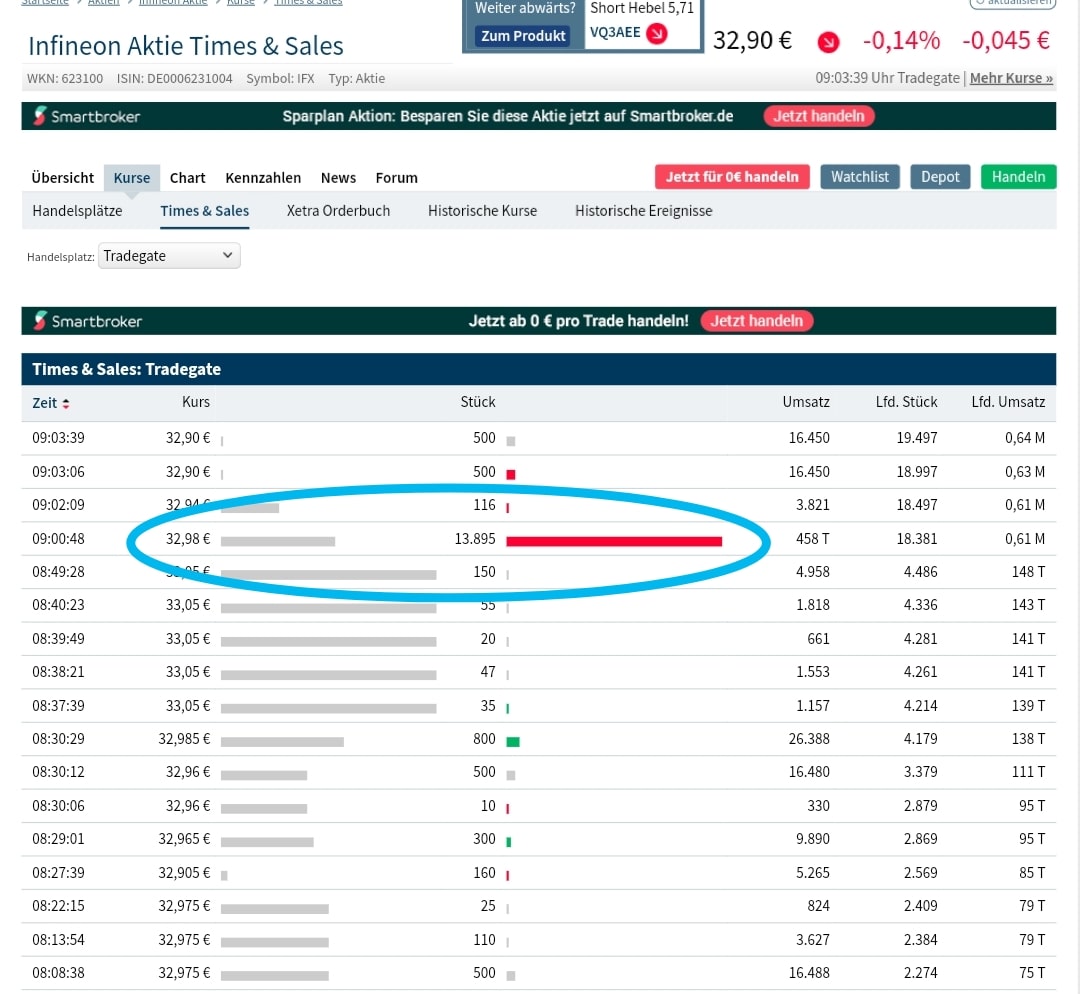The height and width of the screenshot is (994, 1080).
Task: Click the red arrow icon next to VQ3AEE
Action: click(657, 34)
